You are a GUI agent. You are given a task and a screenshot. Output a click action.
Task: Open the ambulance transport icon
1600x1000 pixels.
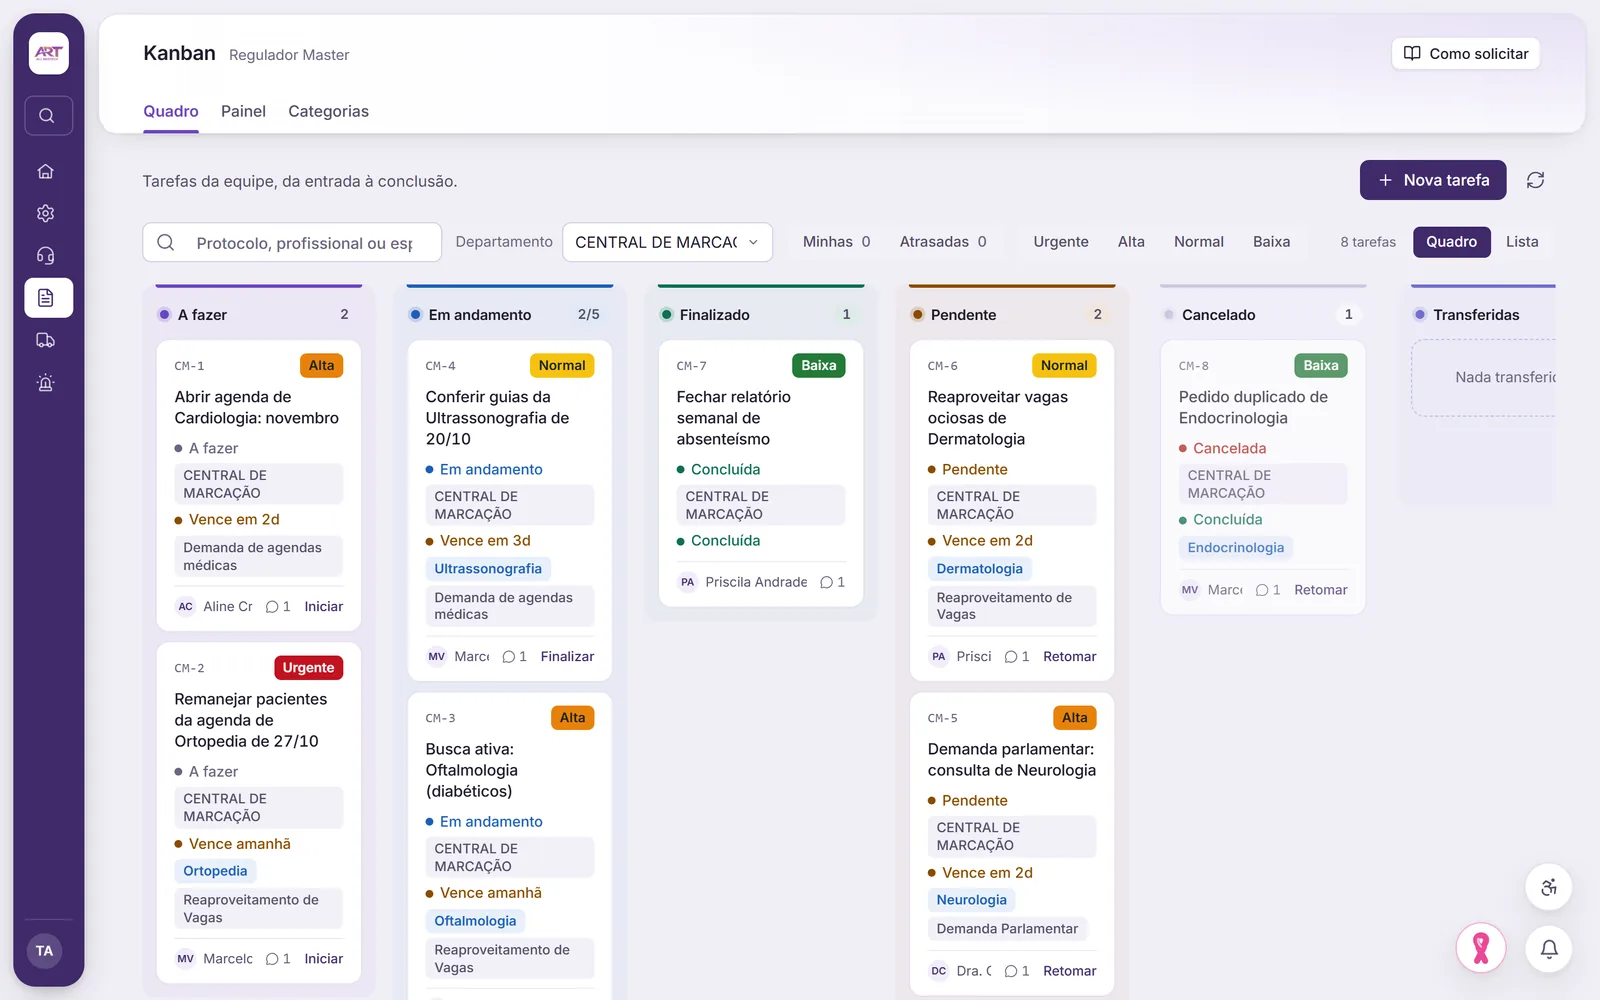(46, 340)
